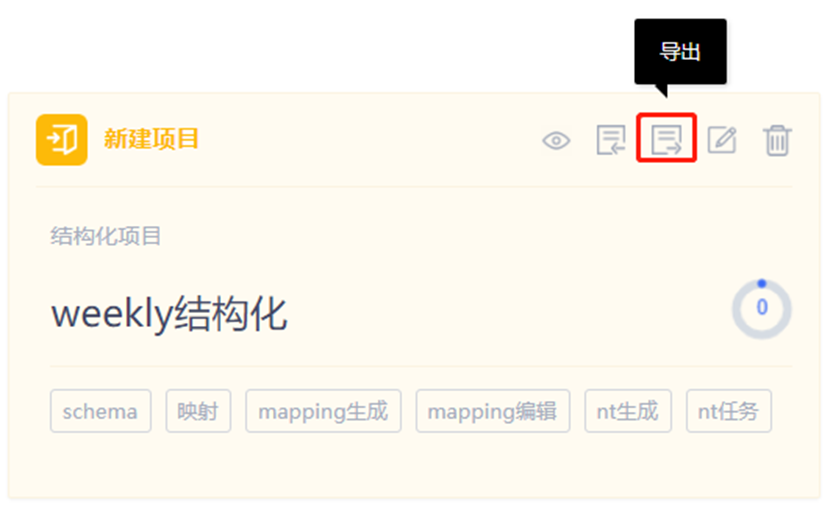The height and width of the screenshot is (514, 833).
Task: Select the schema tag
Action: click(101, 411)
